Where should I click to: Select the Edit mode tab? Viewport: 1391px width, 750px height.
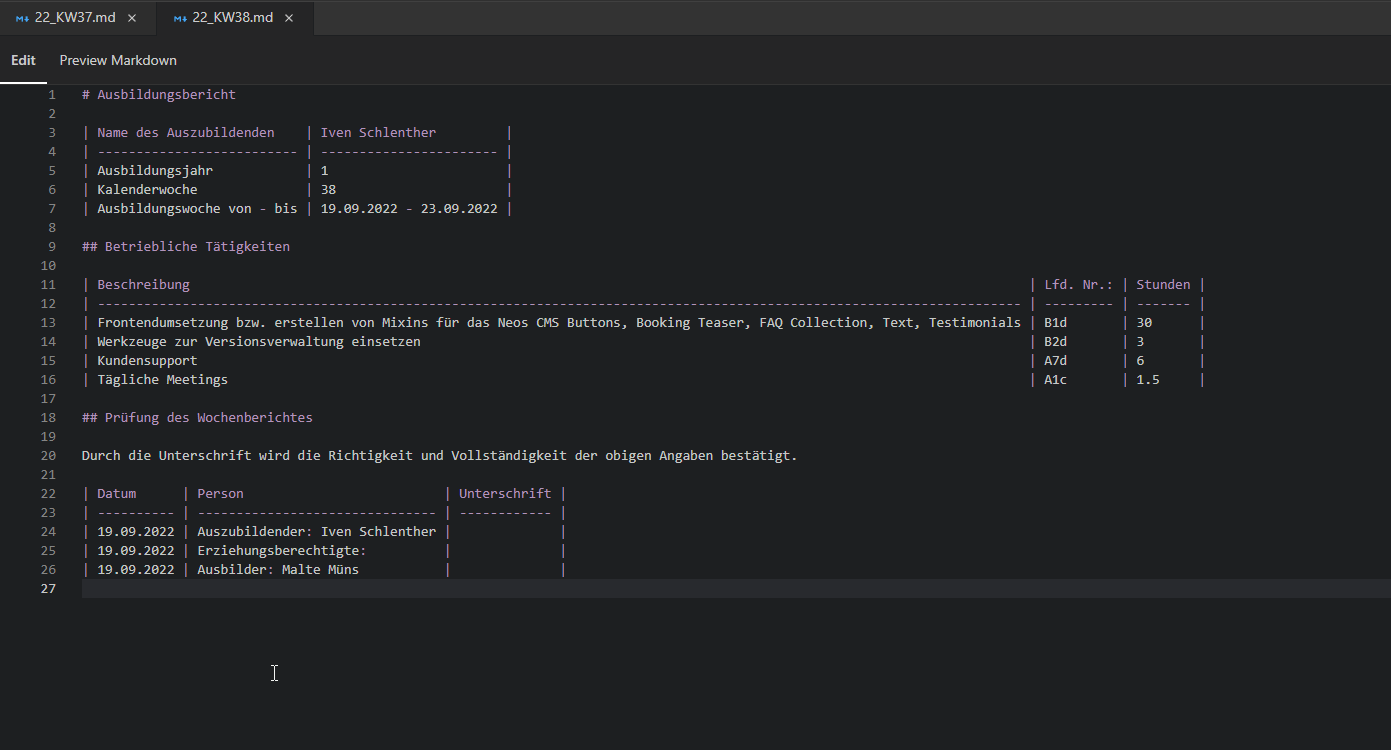click(23, 60)
